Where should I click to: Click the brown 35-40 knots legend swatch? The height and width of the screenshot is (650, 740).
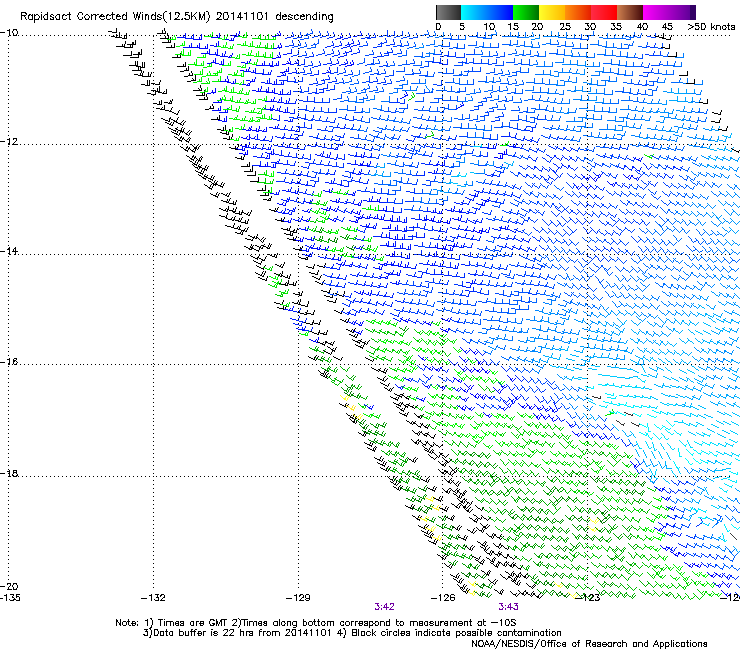[630, 12]
